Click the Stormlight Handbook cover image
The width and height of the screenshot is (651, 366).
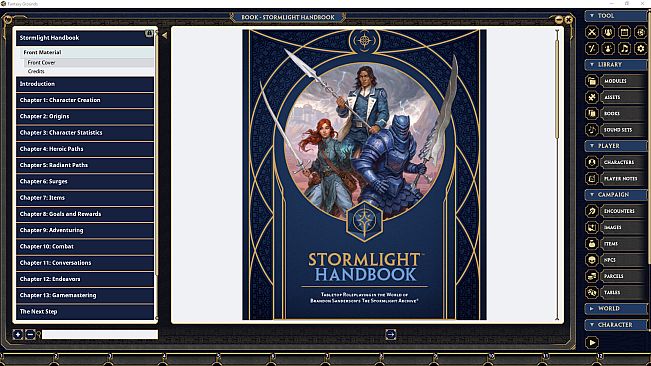[x=364, y=175]
